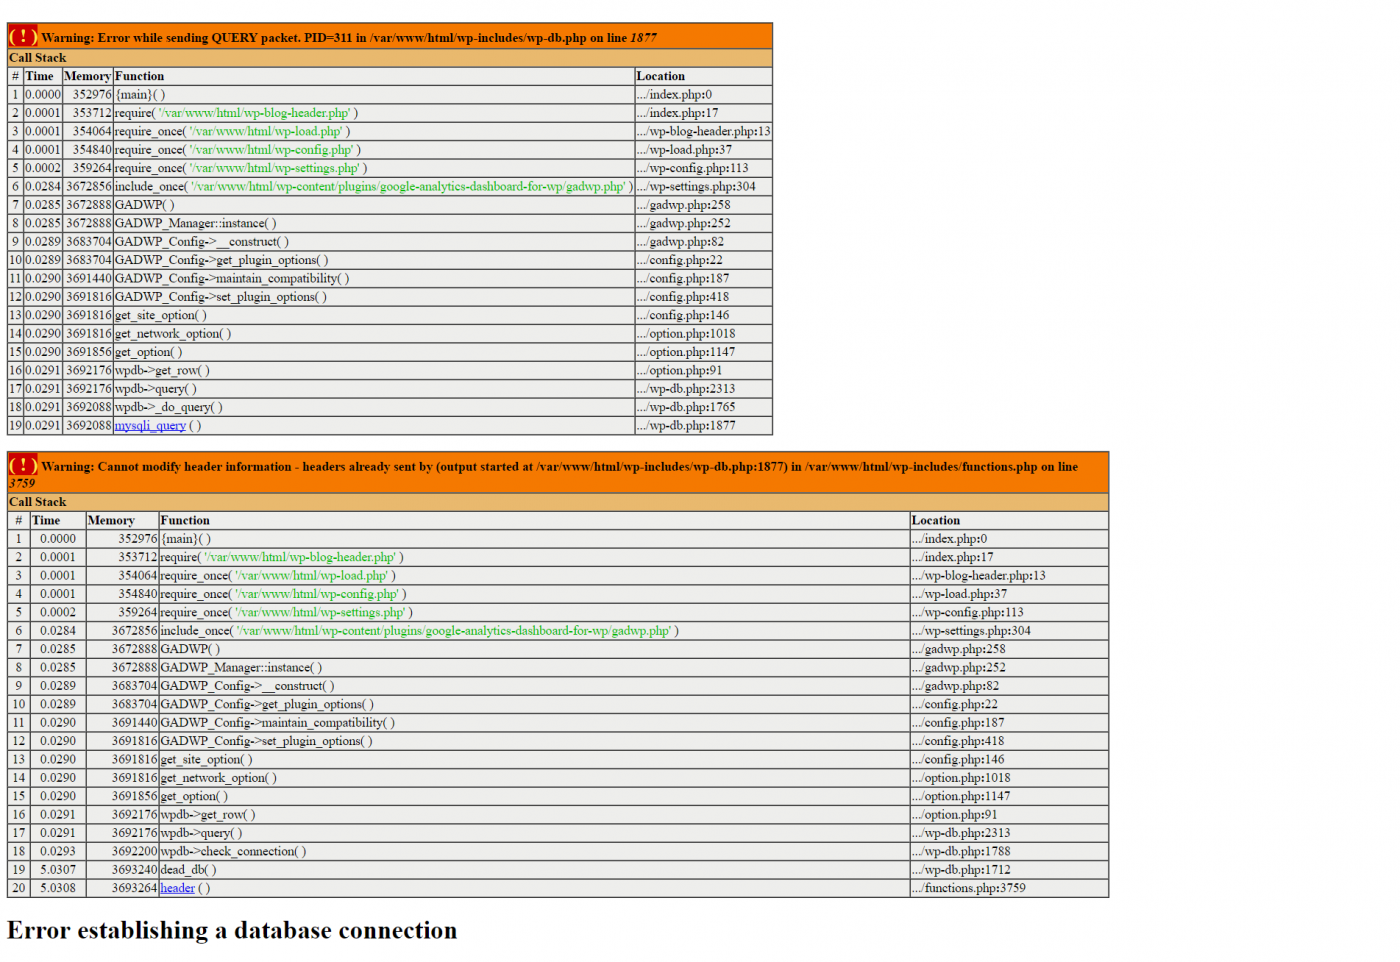The image size is (1400, 962).
Task: Select GADWP_Config->set_plugin_options() in the header information table
Action: point(267,741)
